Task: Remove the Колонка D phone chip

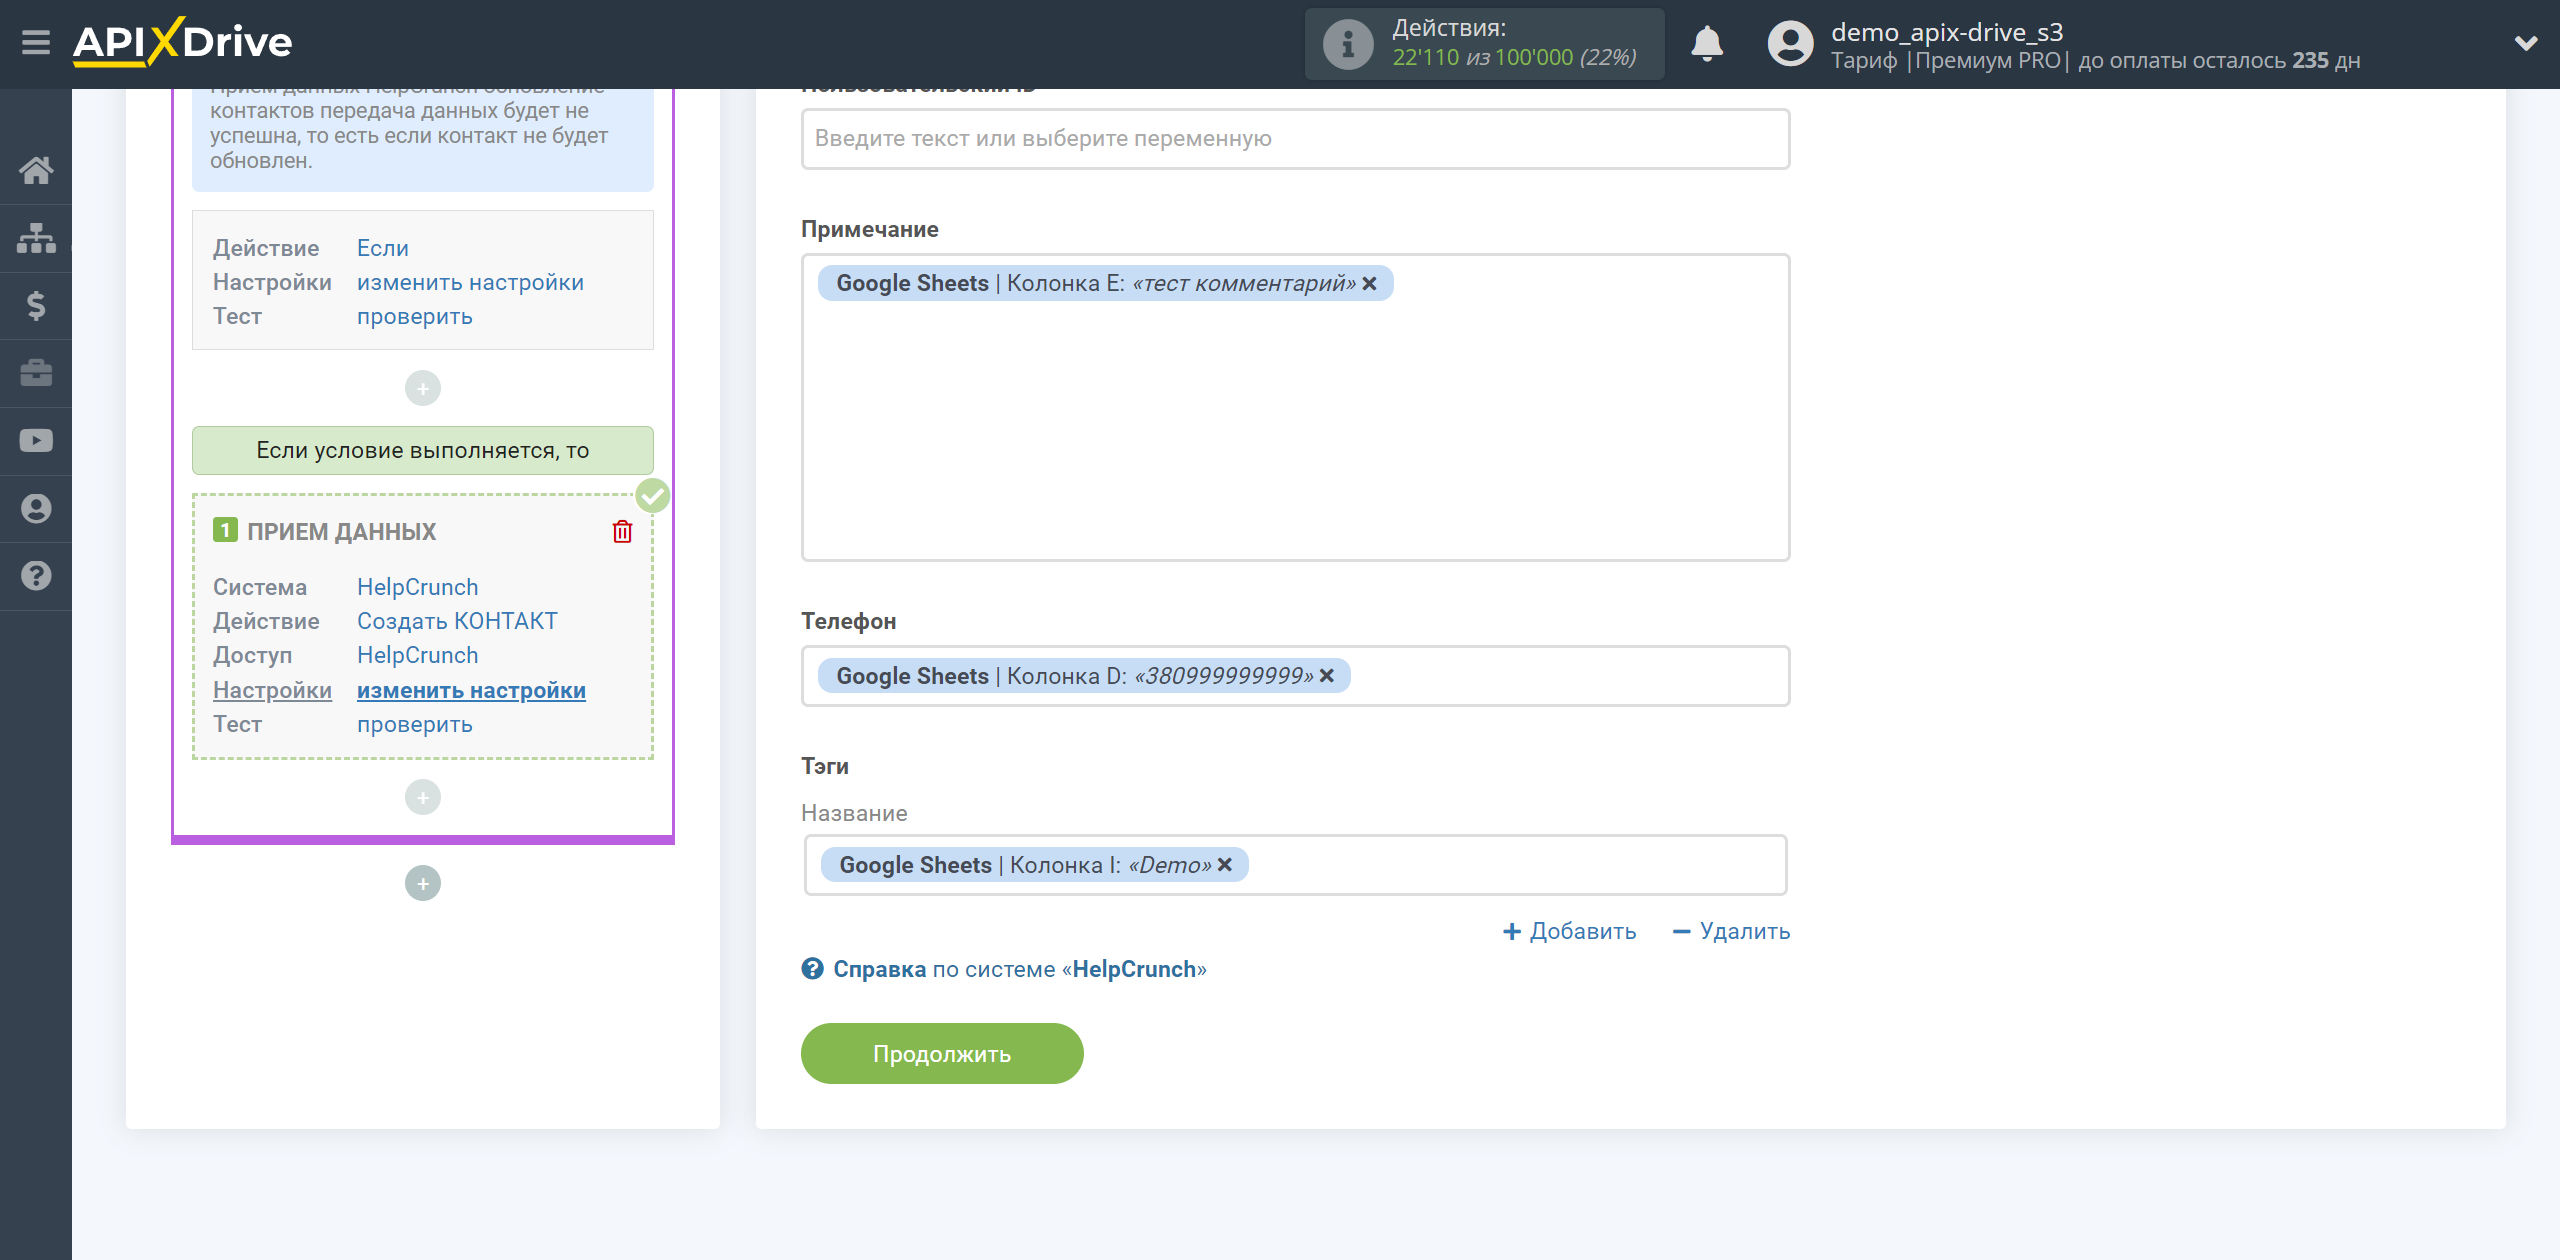Action: (1326, 676)
